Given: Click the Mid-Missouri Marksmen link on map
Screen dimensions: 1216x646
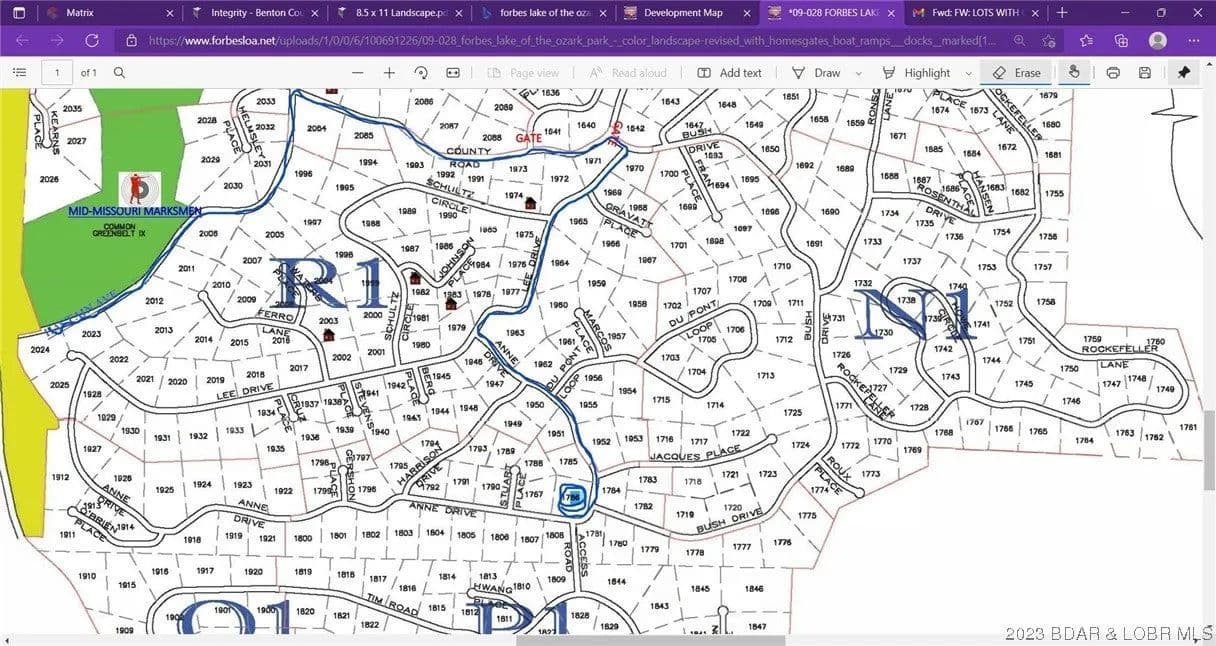Looking at the screenshot, I should tap(135, 211).
